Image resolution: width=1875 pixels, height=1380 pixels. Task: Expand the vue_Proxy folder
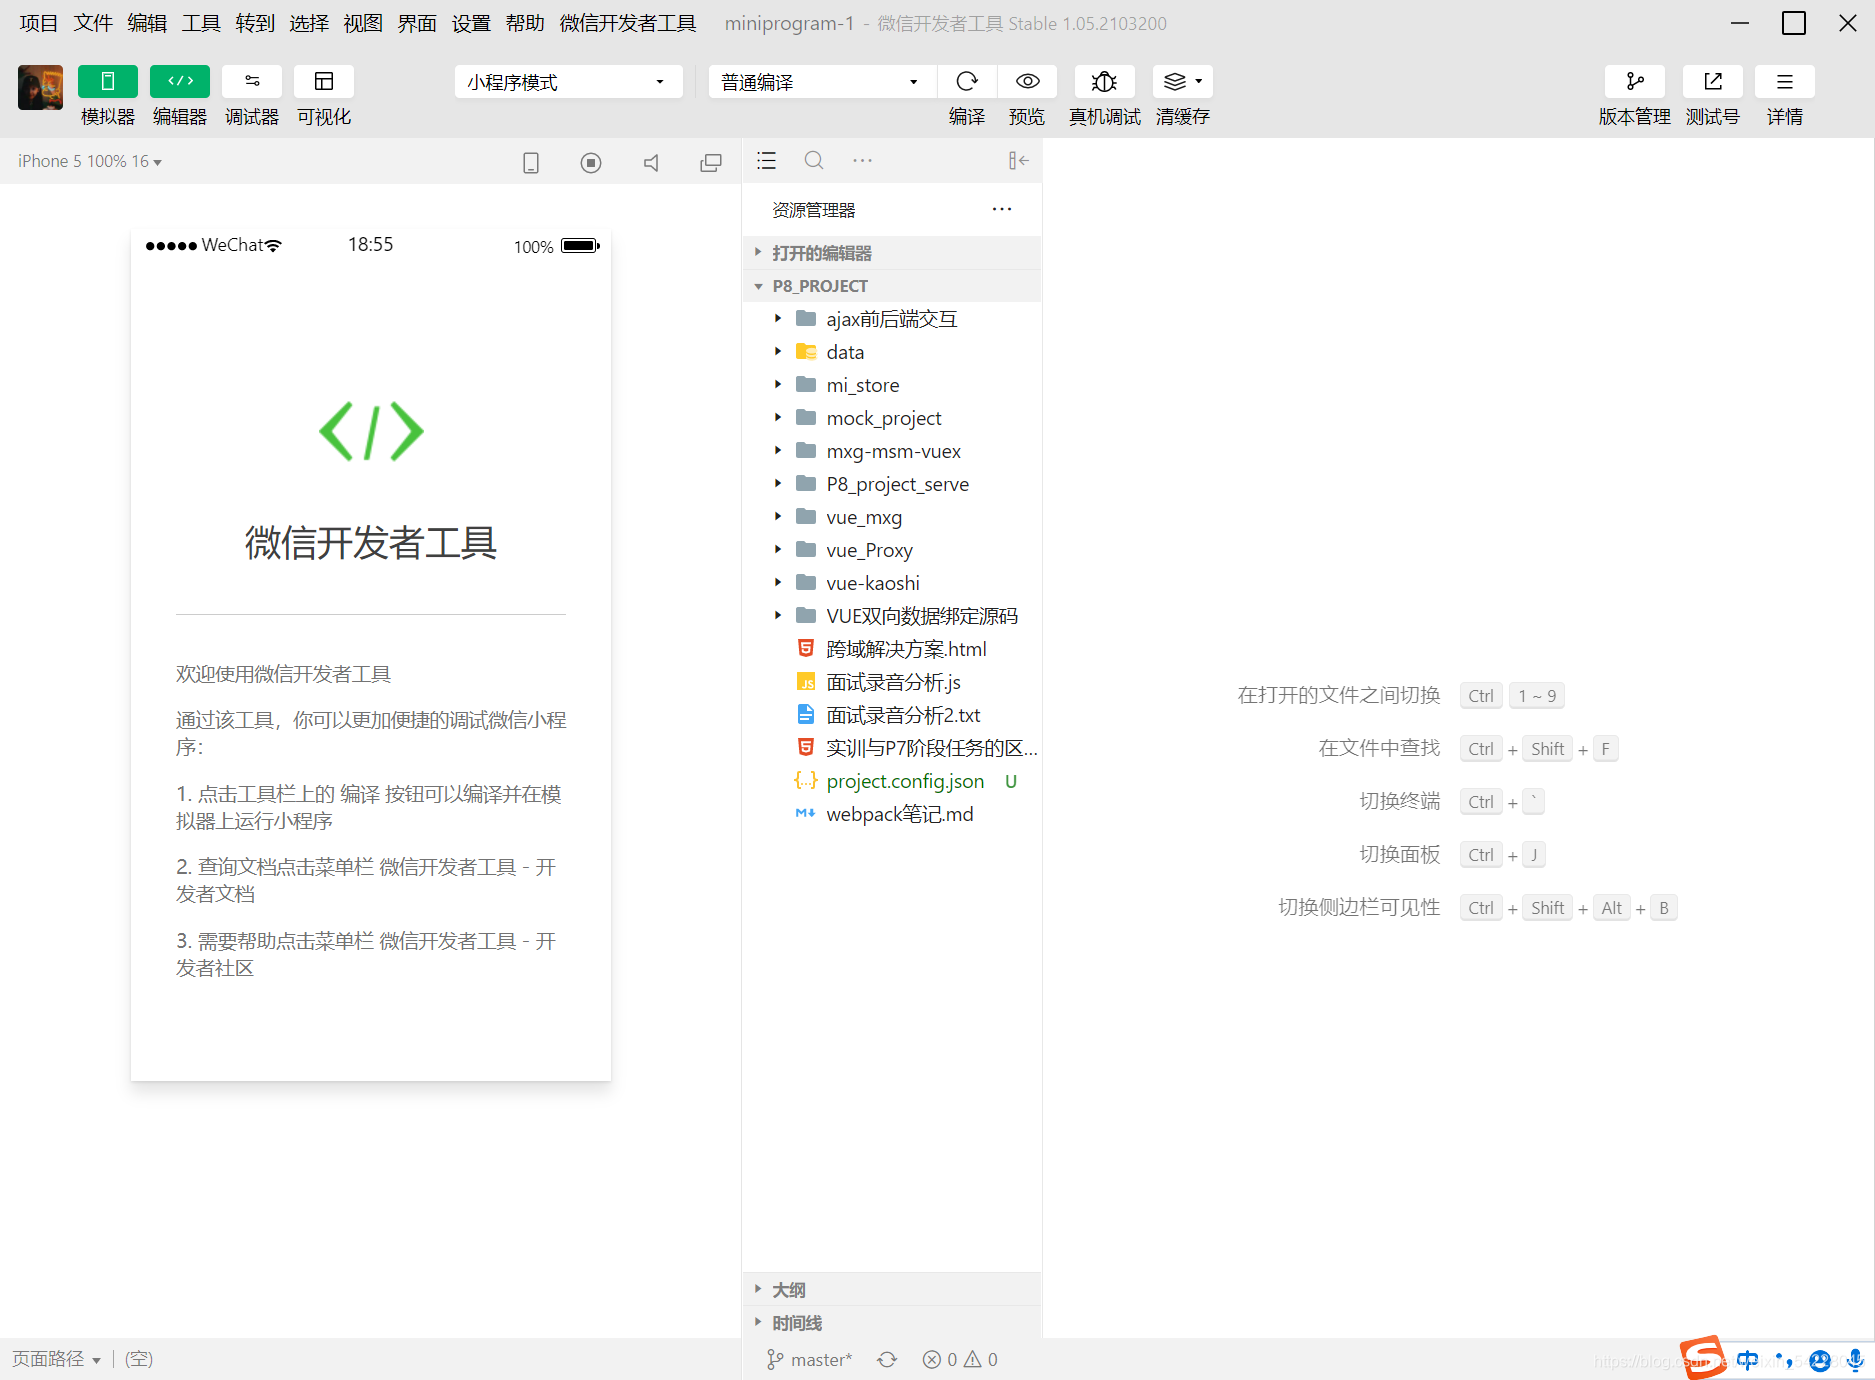coord(892,550)
